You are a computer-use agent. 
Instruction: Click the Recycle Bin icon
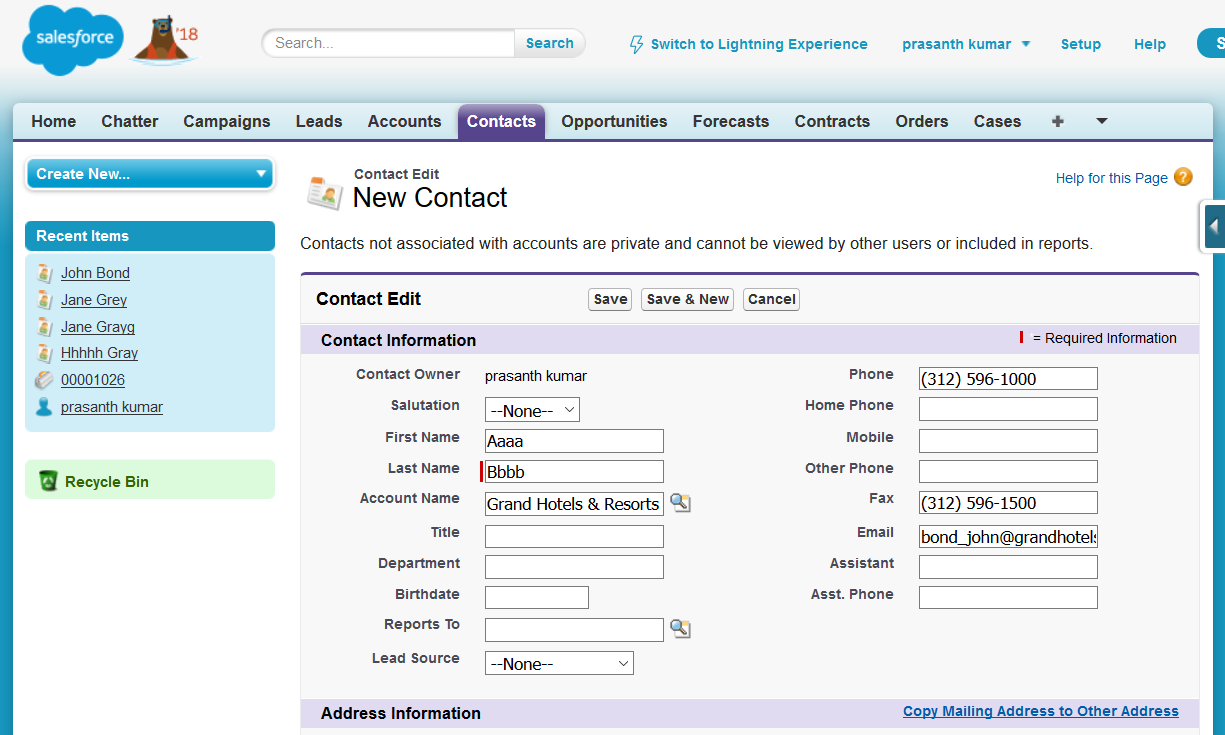[48, 481]
